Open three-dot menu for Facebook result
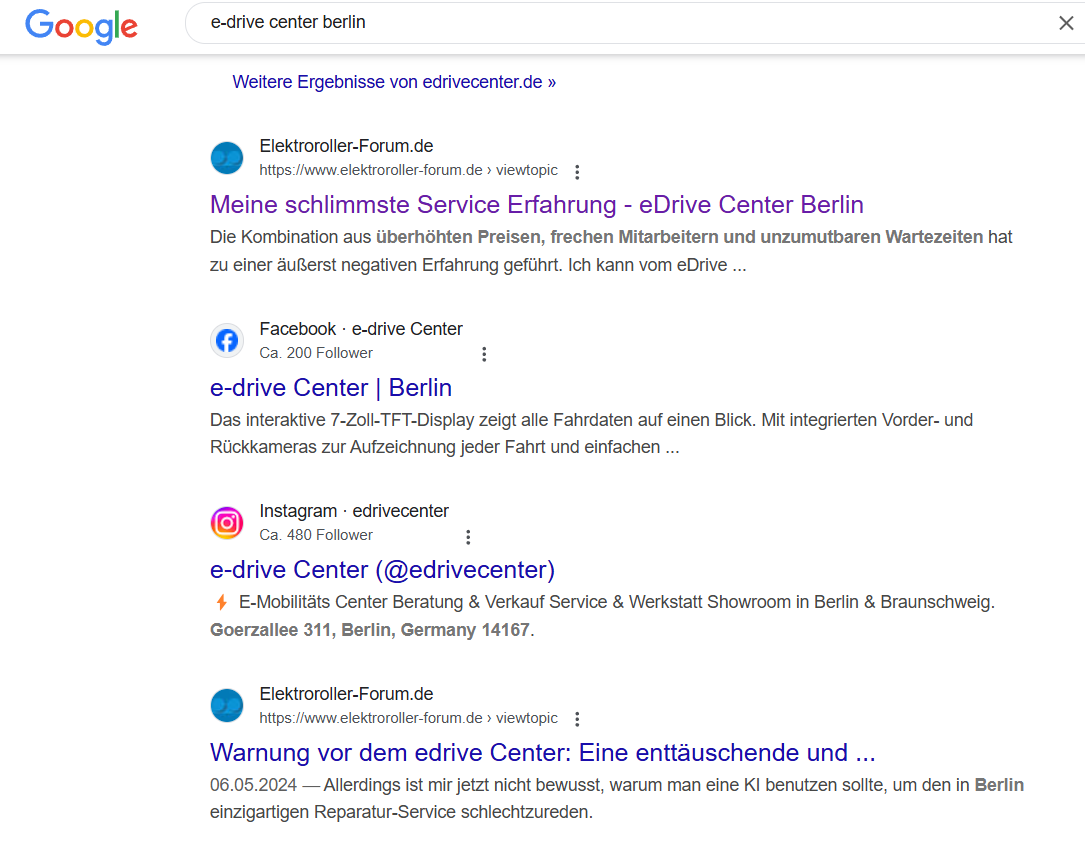Viewport: 1085px width, 856px height. pos(484,354)
